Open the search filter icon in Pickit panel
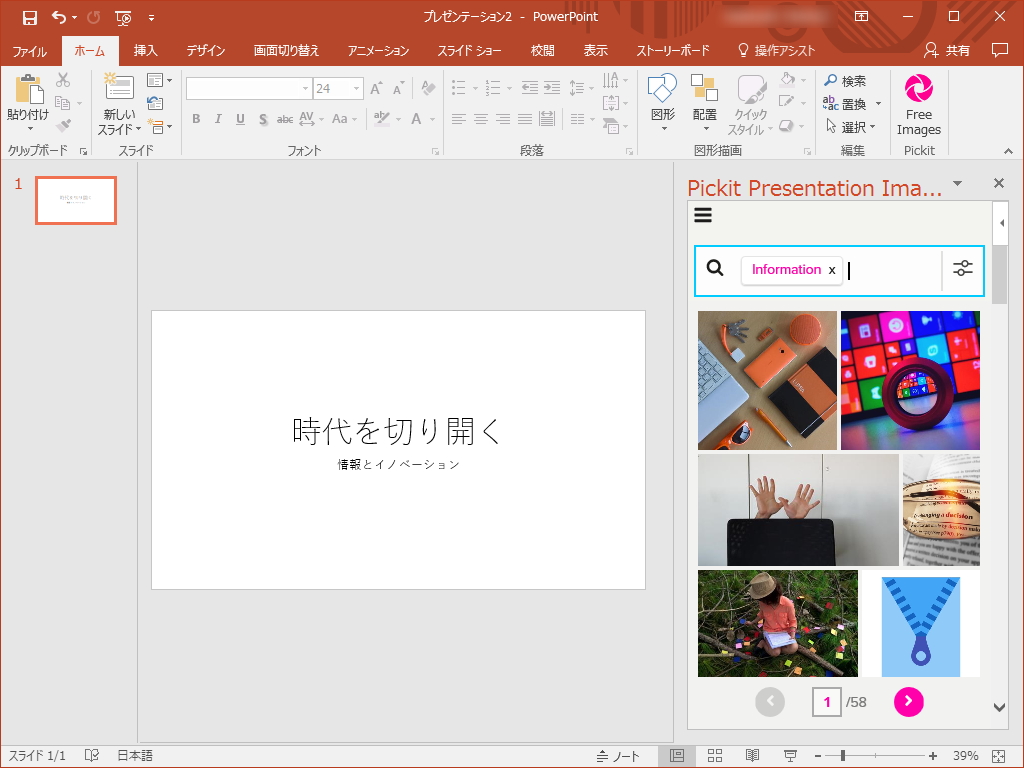 click(962, 268)
